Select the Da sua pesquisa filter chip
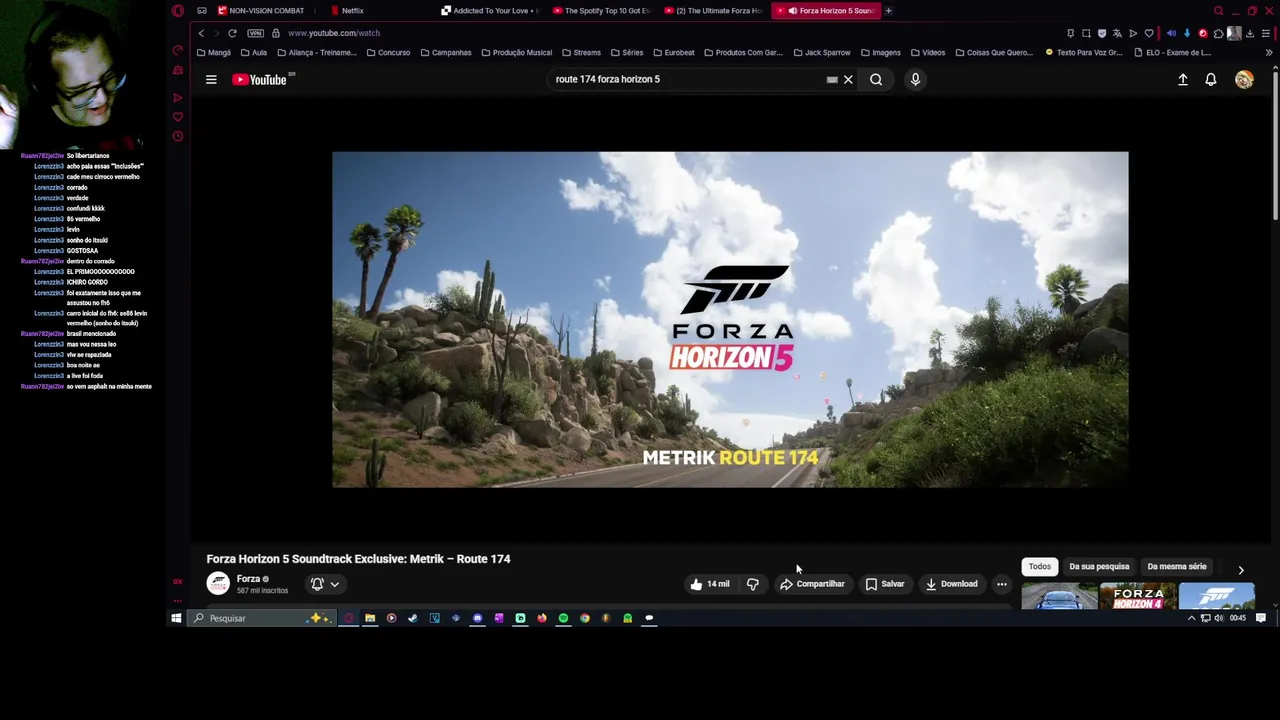1280x720 pixels. (1099, 567)
